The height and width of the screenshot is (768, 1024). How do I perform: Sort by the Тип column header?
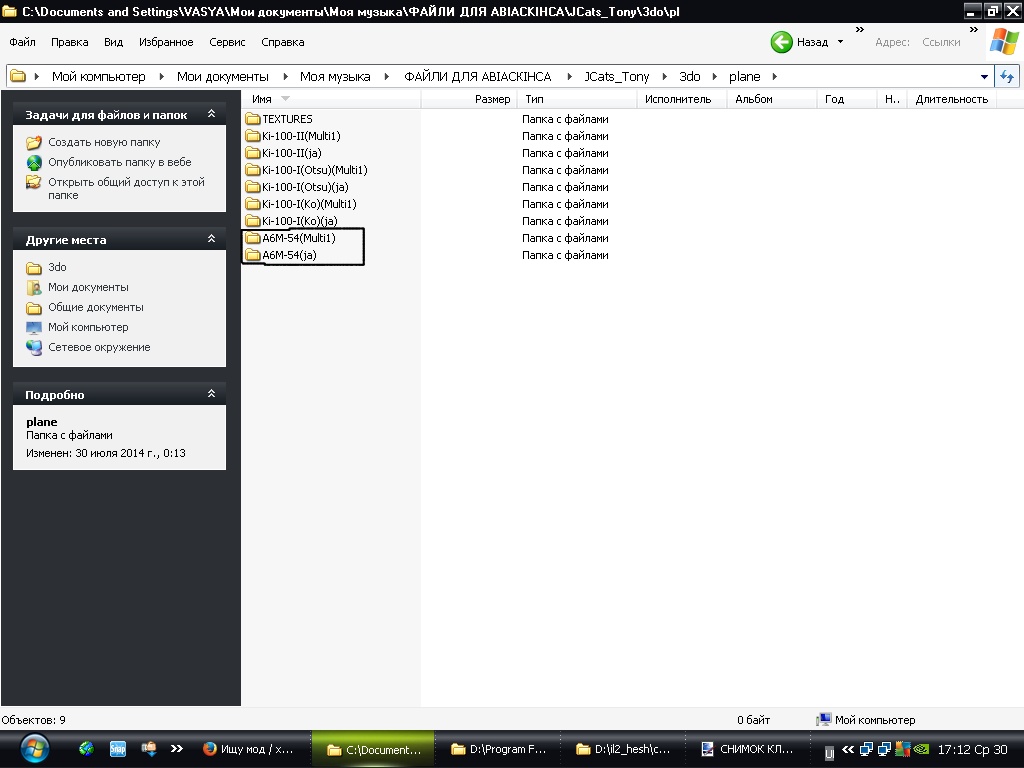tap(577, 99)
